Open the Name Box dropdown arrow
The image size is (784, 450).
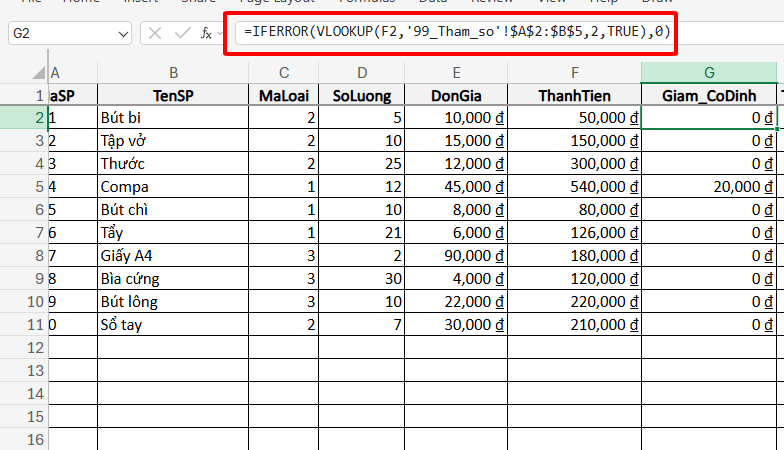[122, 34]
